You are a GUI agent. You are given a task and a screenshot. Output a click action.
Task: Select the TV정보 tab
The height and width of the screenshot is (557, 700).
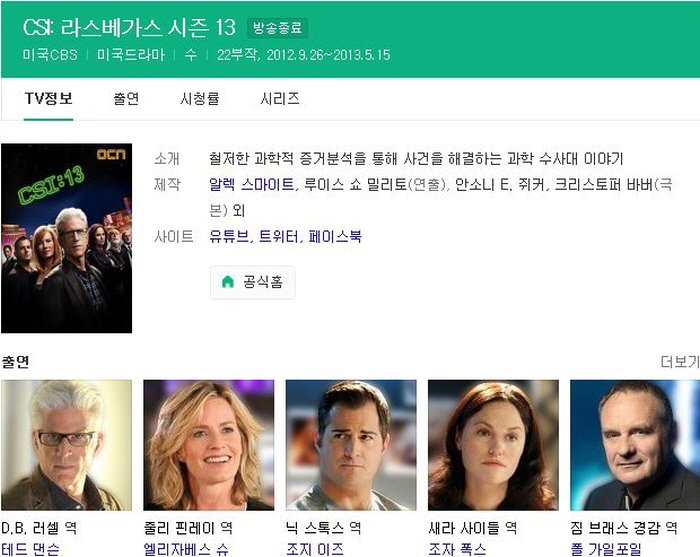(49, 99)
